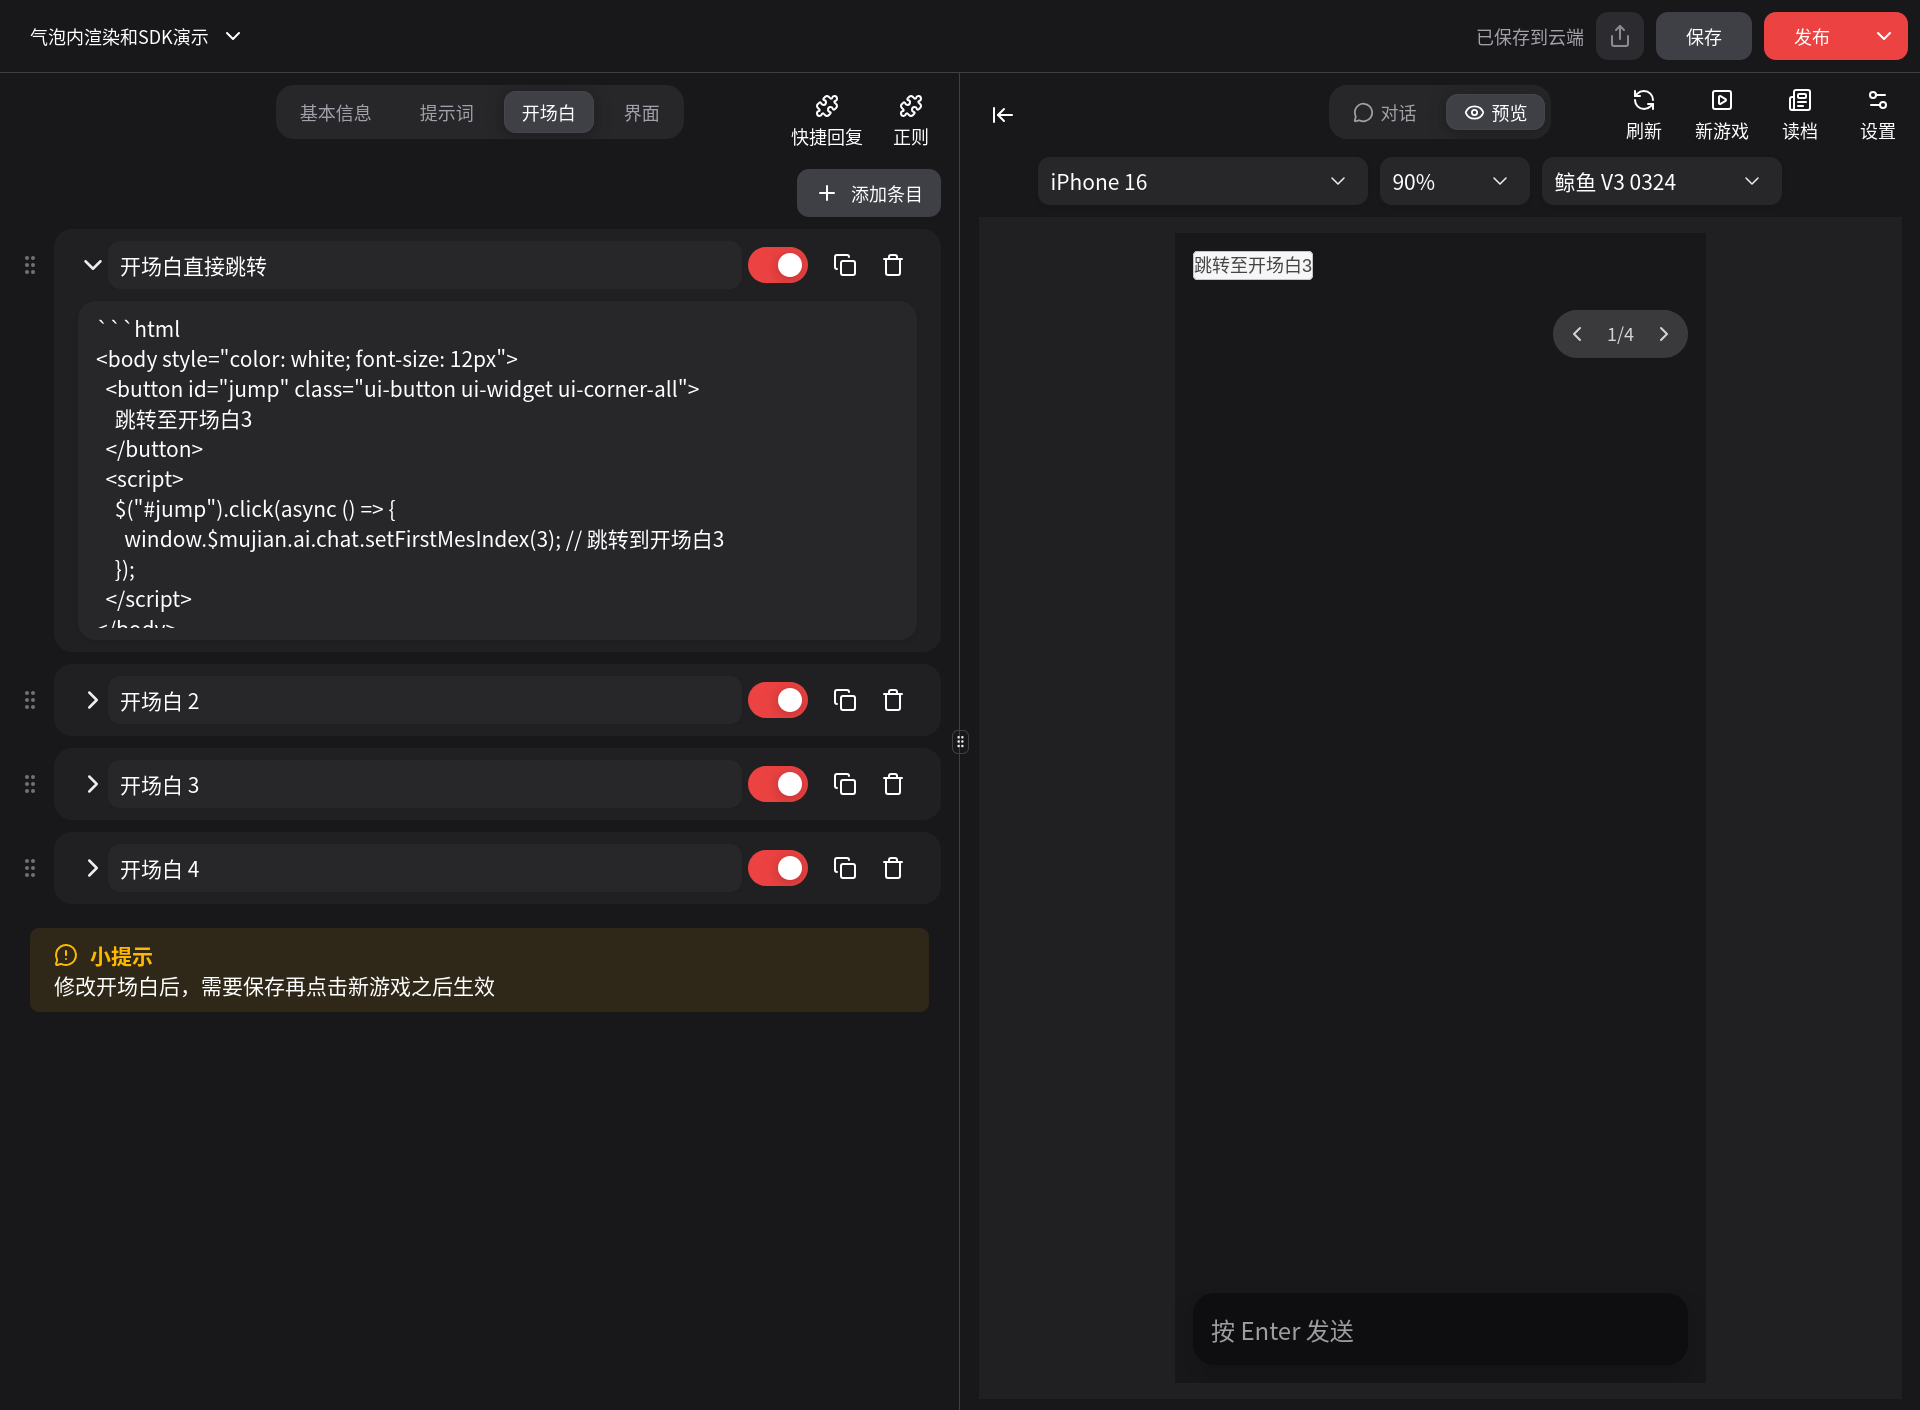
Task: Turn off the 开场白 2 toggle
Action: click(778, 700)
